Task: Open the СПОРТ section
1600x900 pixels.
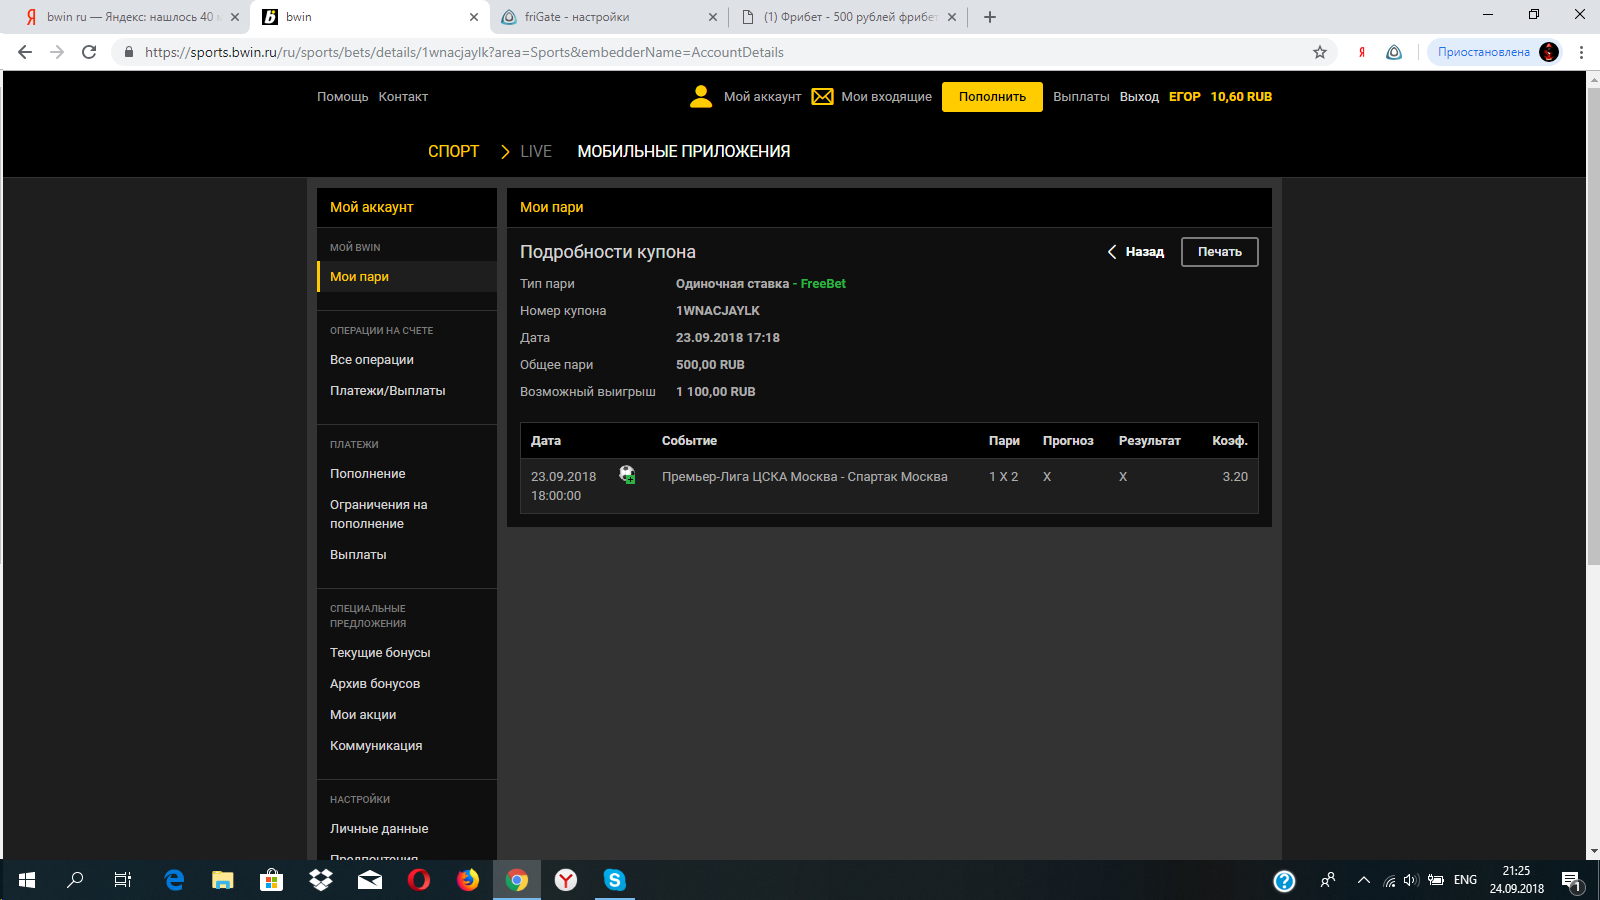Action: (x=453, y=151)
